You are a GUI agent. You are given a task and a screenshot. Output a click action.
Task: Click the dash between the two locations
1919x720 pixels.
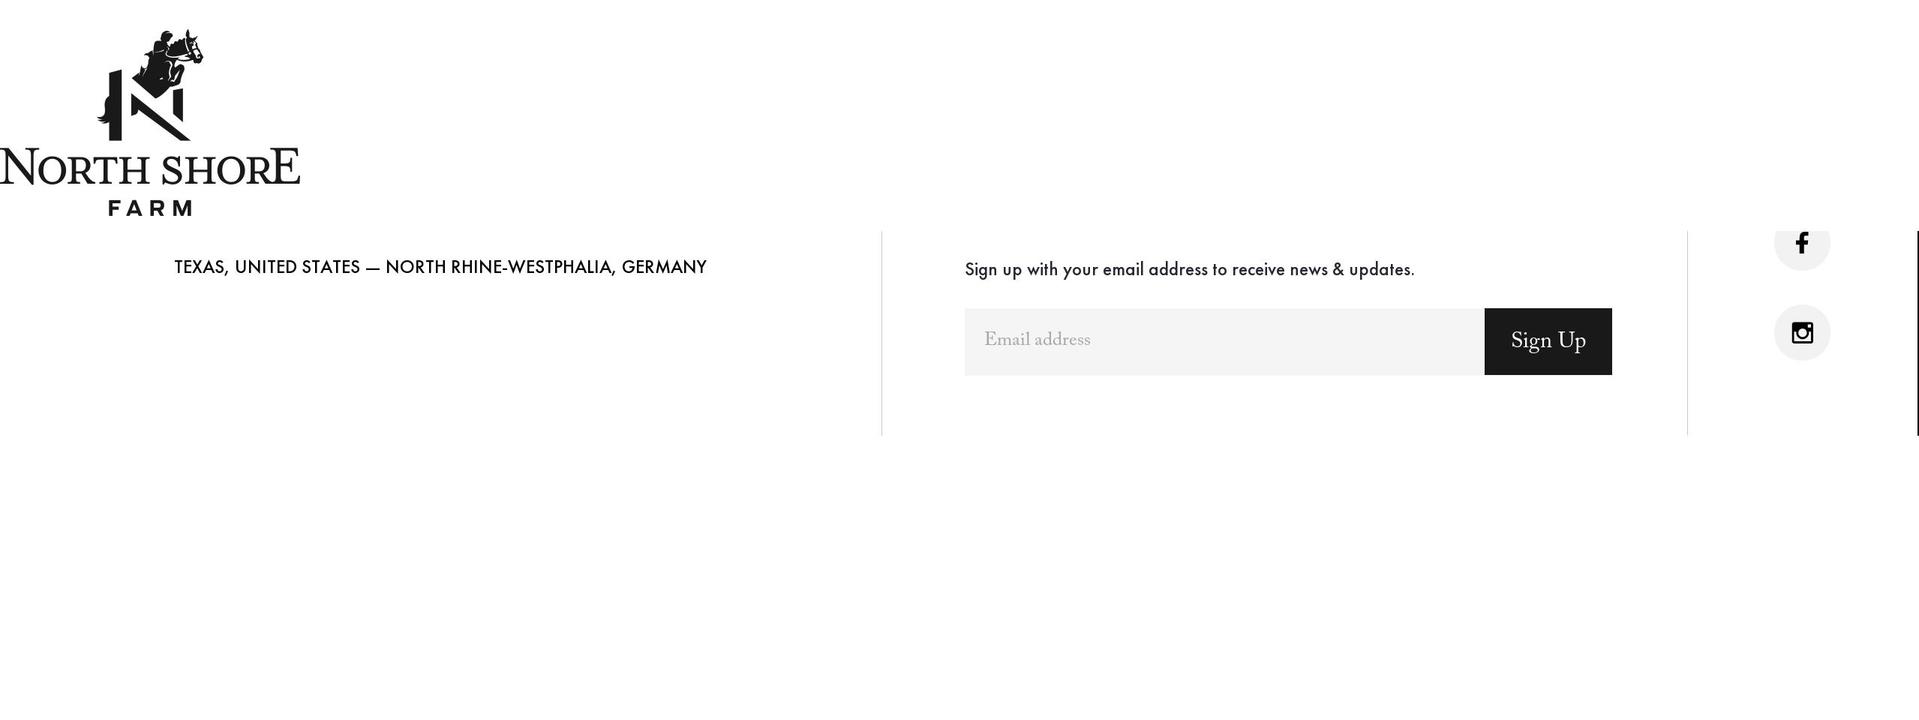click(373, 268)
